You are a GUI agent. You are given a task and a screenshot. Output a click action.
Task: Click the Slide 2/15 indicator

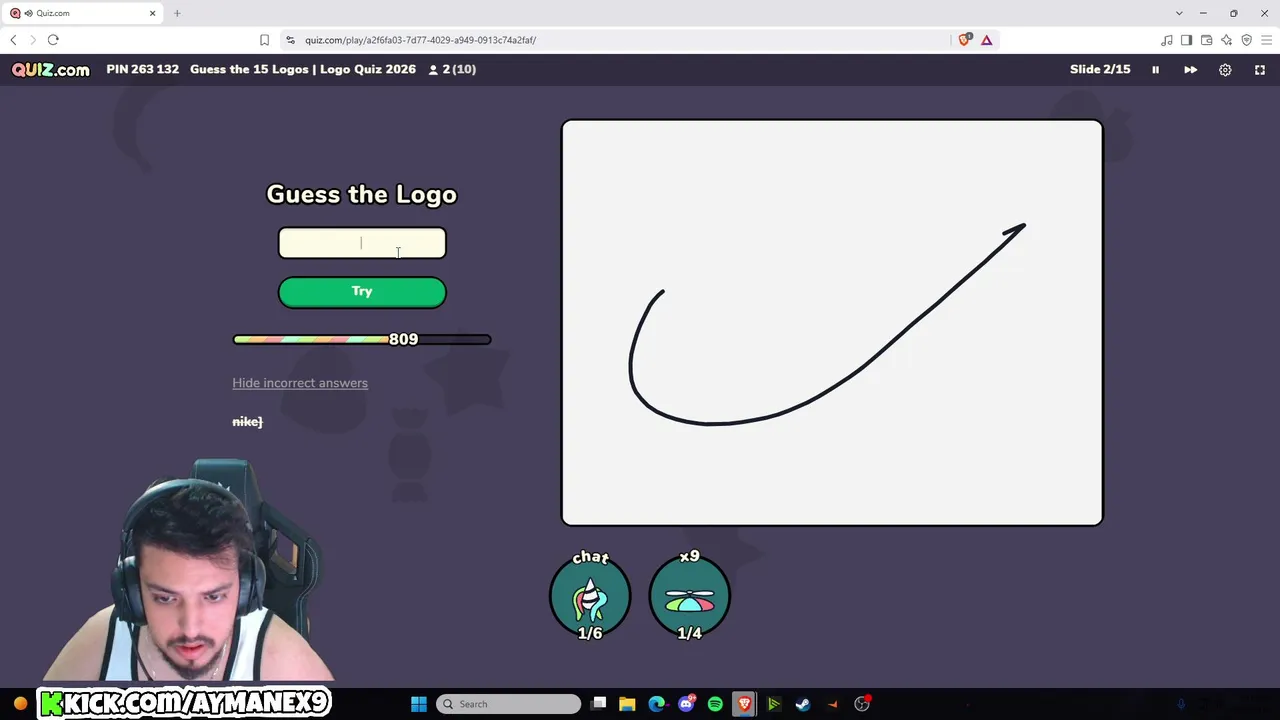coord(1100,69)
